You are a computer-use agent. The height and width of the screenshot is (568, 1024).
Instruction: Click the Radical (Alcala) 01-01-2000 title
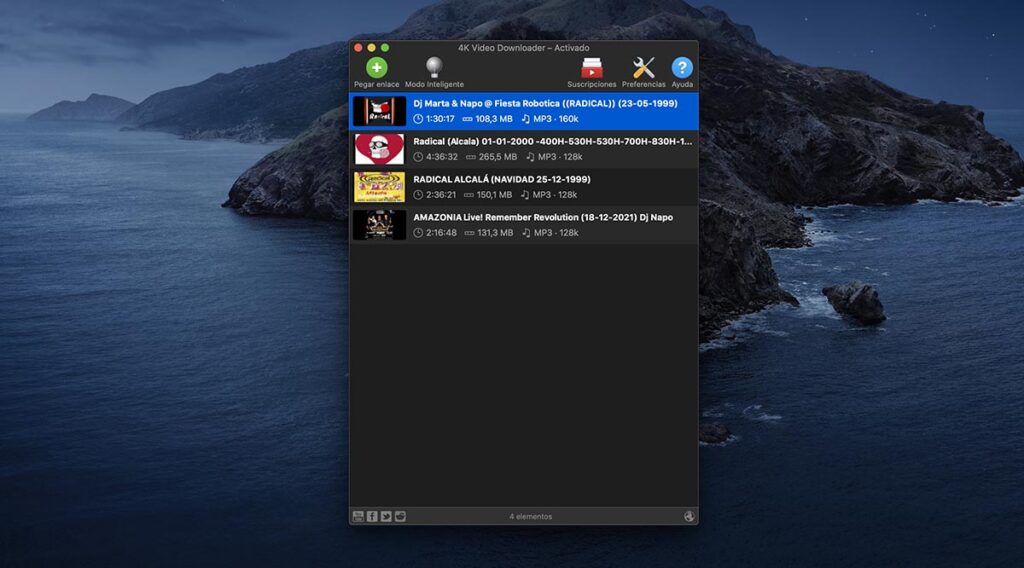coord(552,141)
